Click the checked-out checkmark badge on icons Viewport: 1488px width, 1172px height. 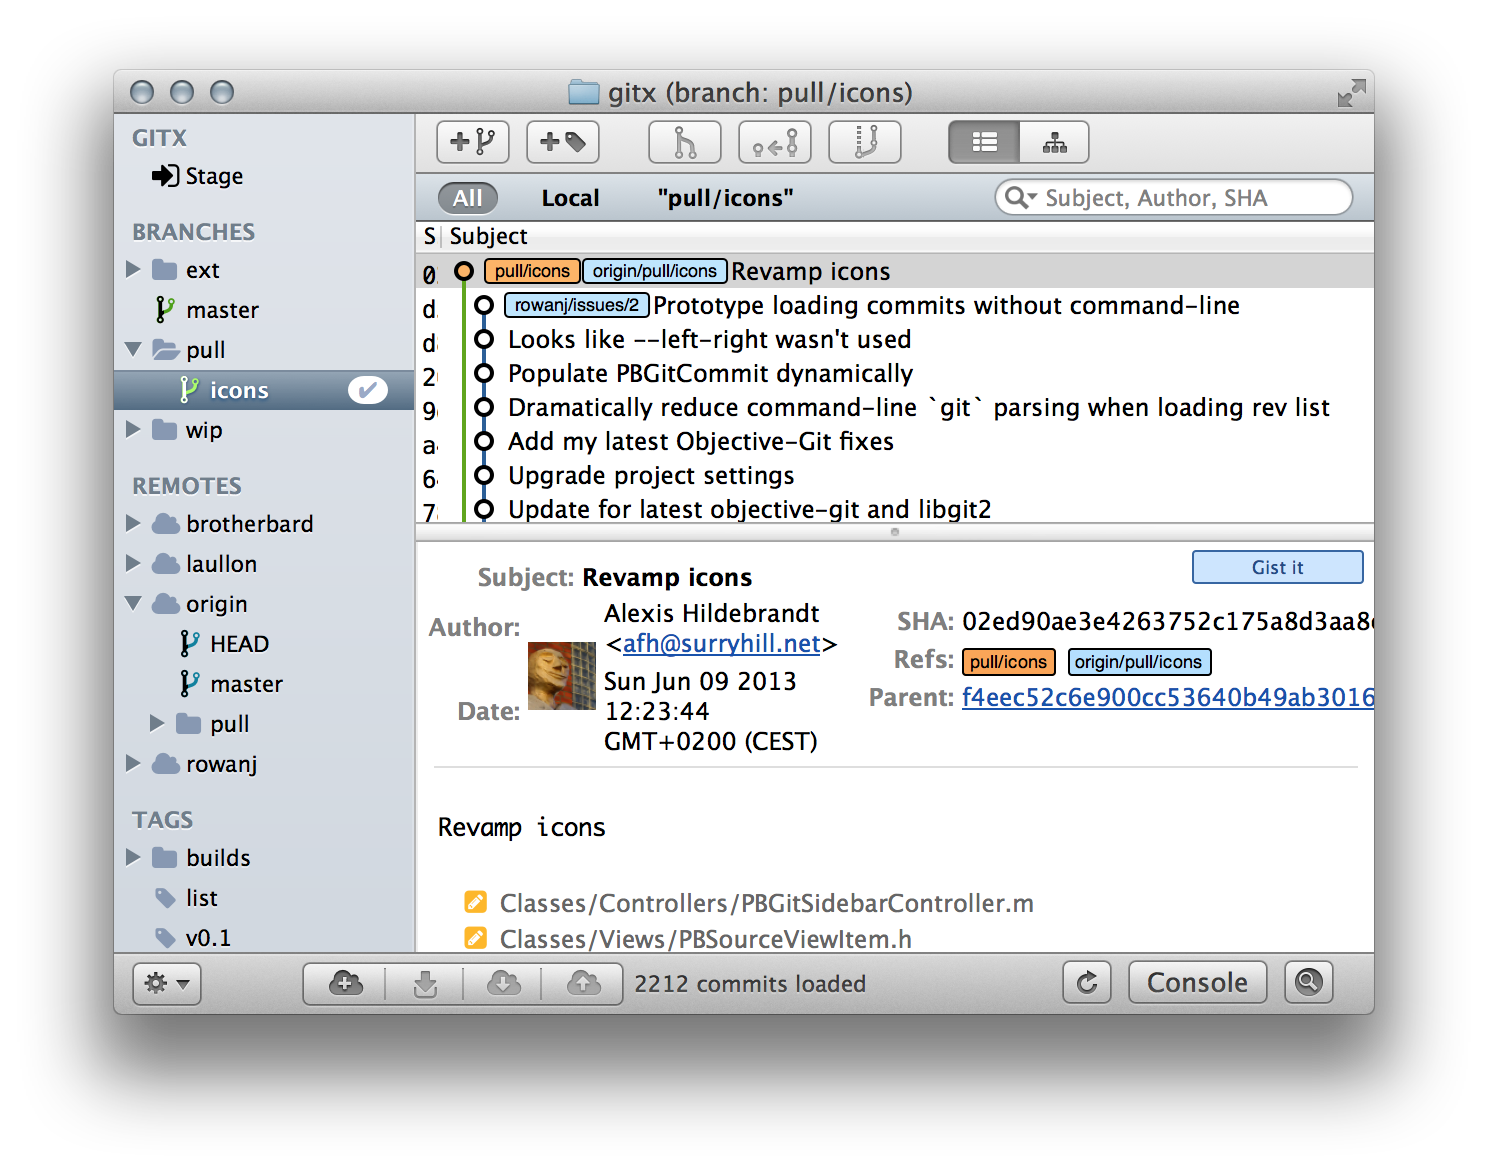(x=367, y=390)
